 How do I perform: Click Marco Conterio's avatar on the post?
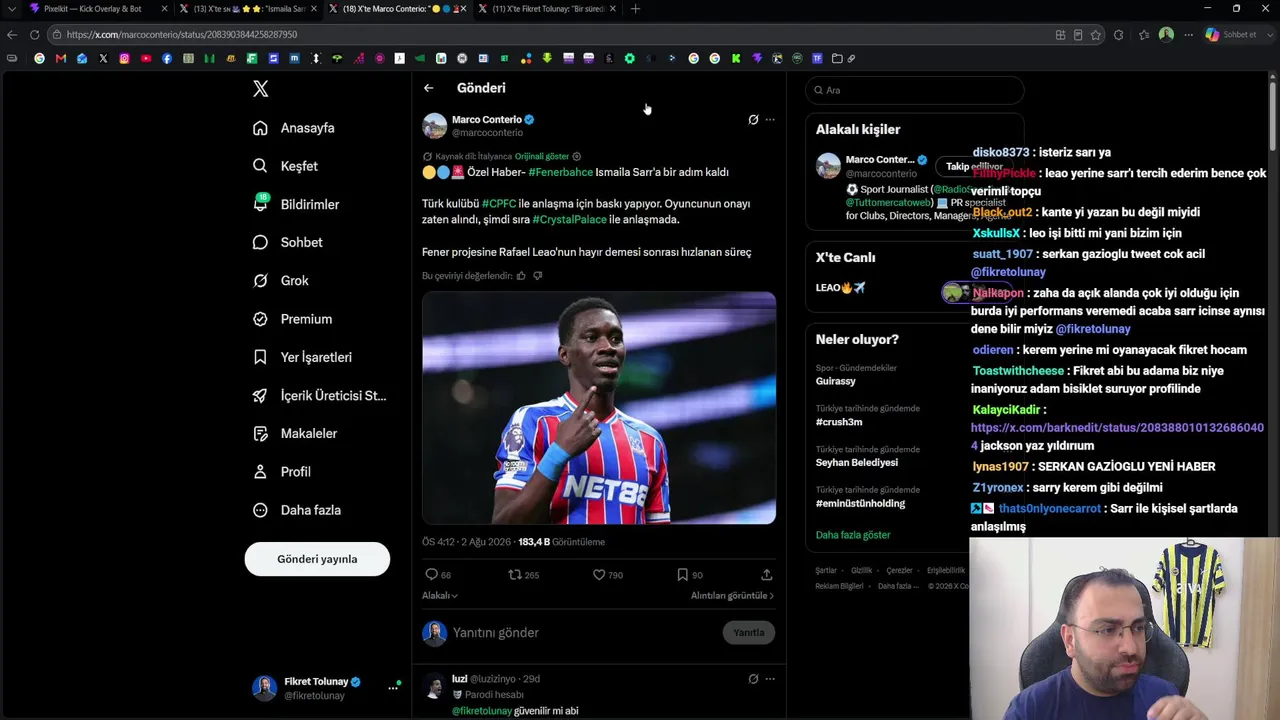[434, 126]
